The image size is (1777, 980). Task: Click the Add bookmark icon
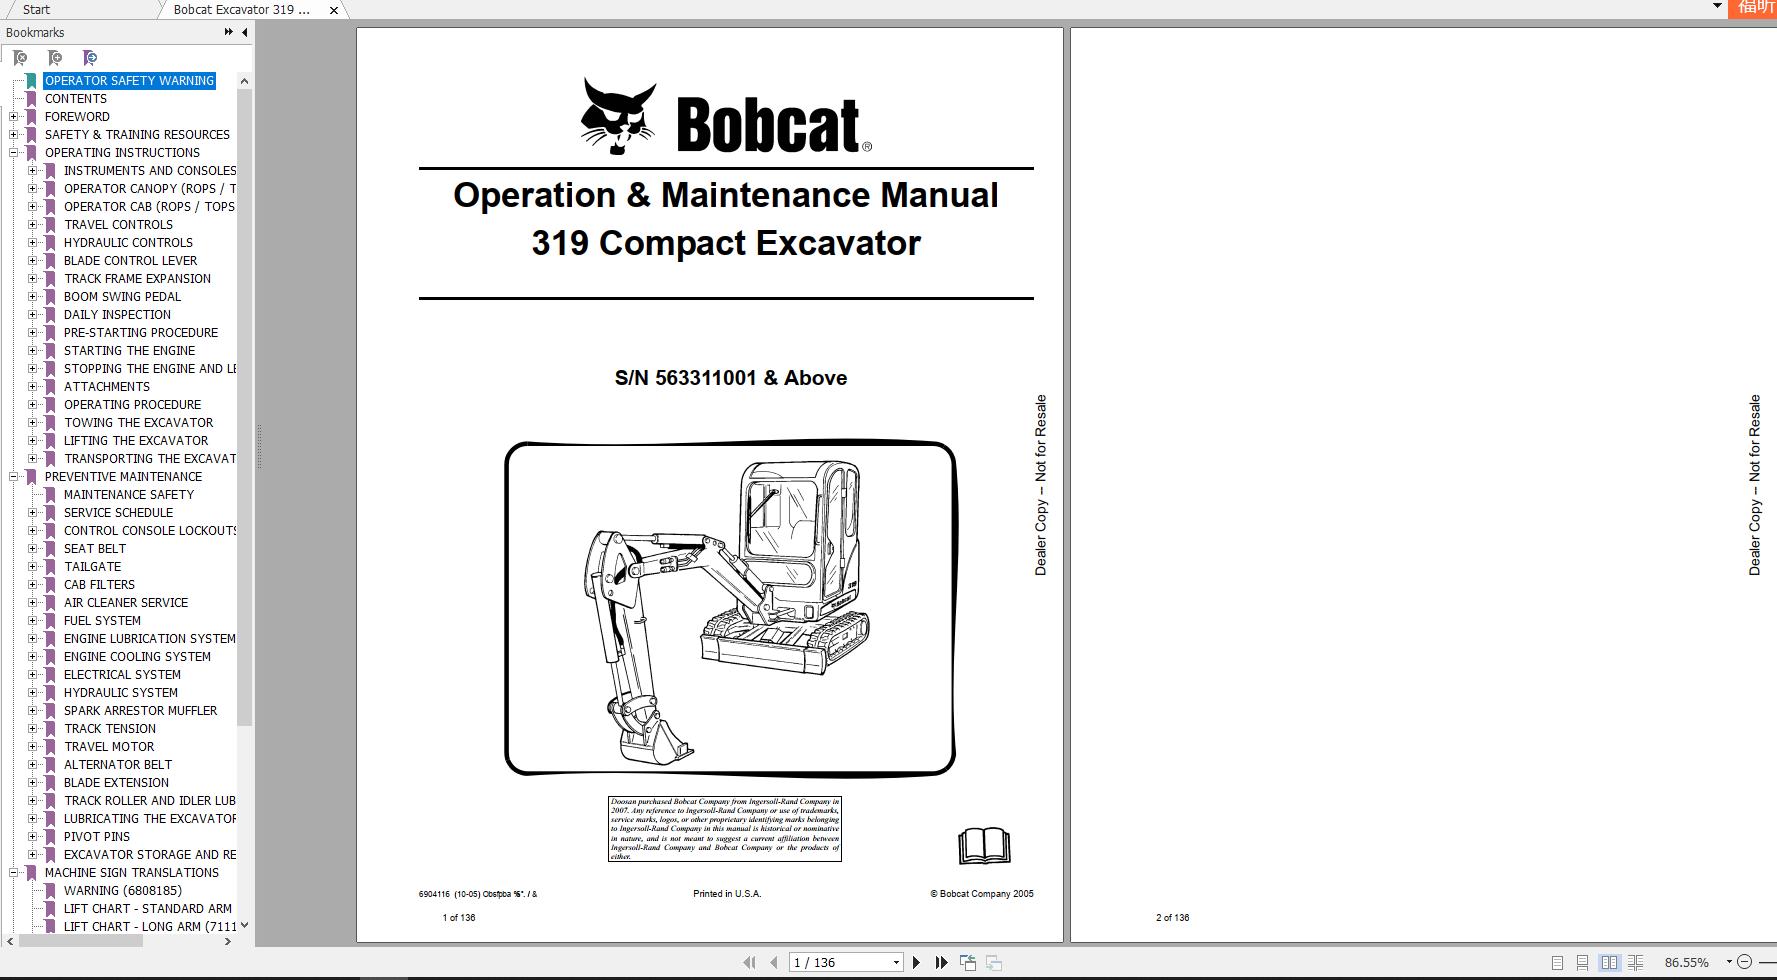56,58
